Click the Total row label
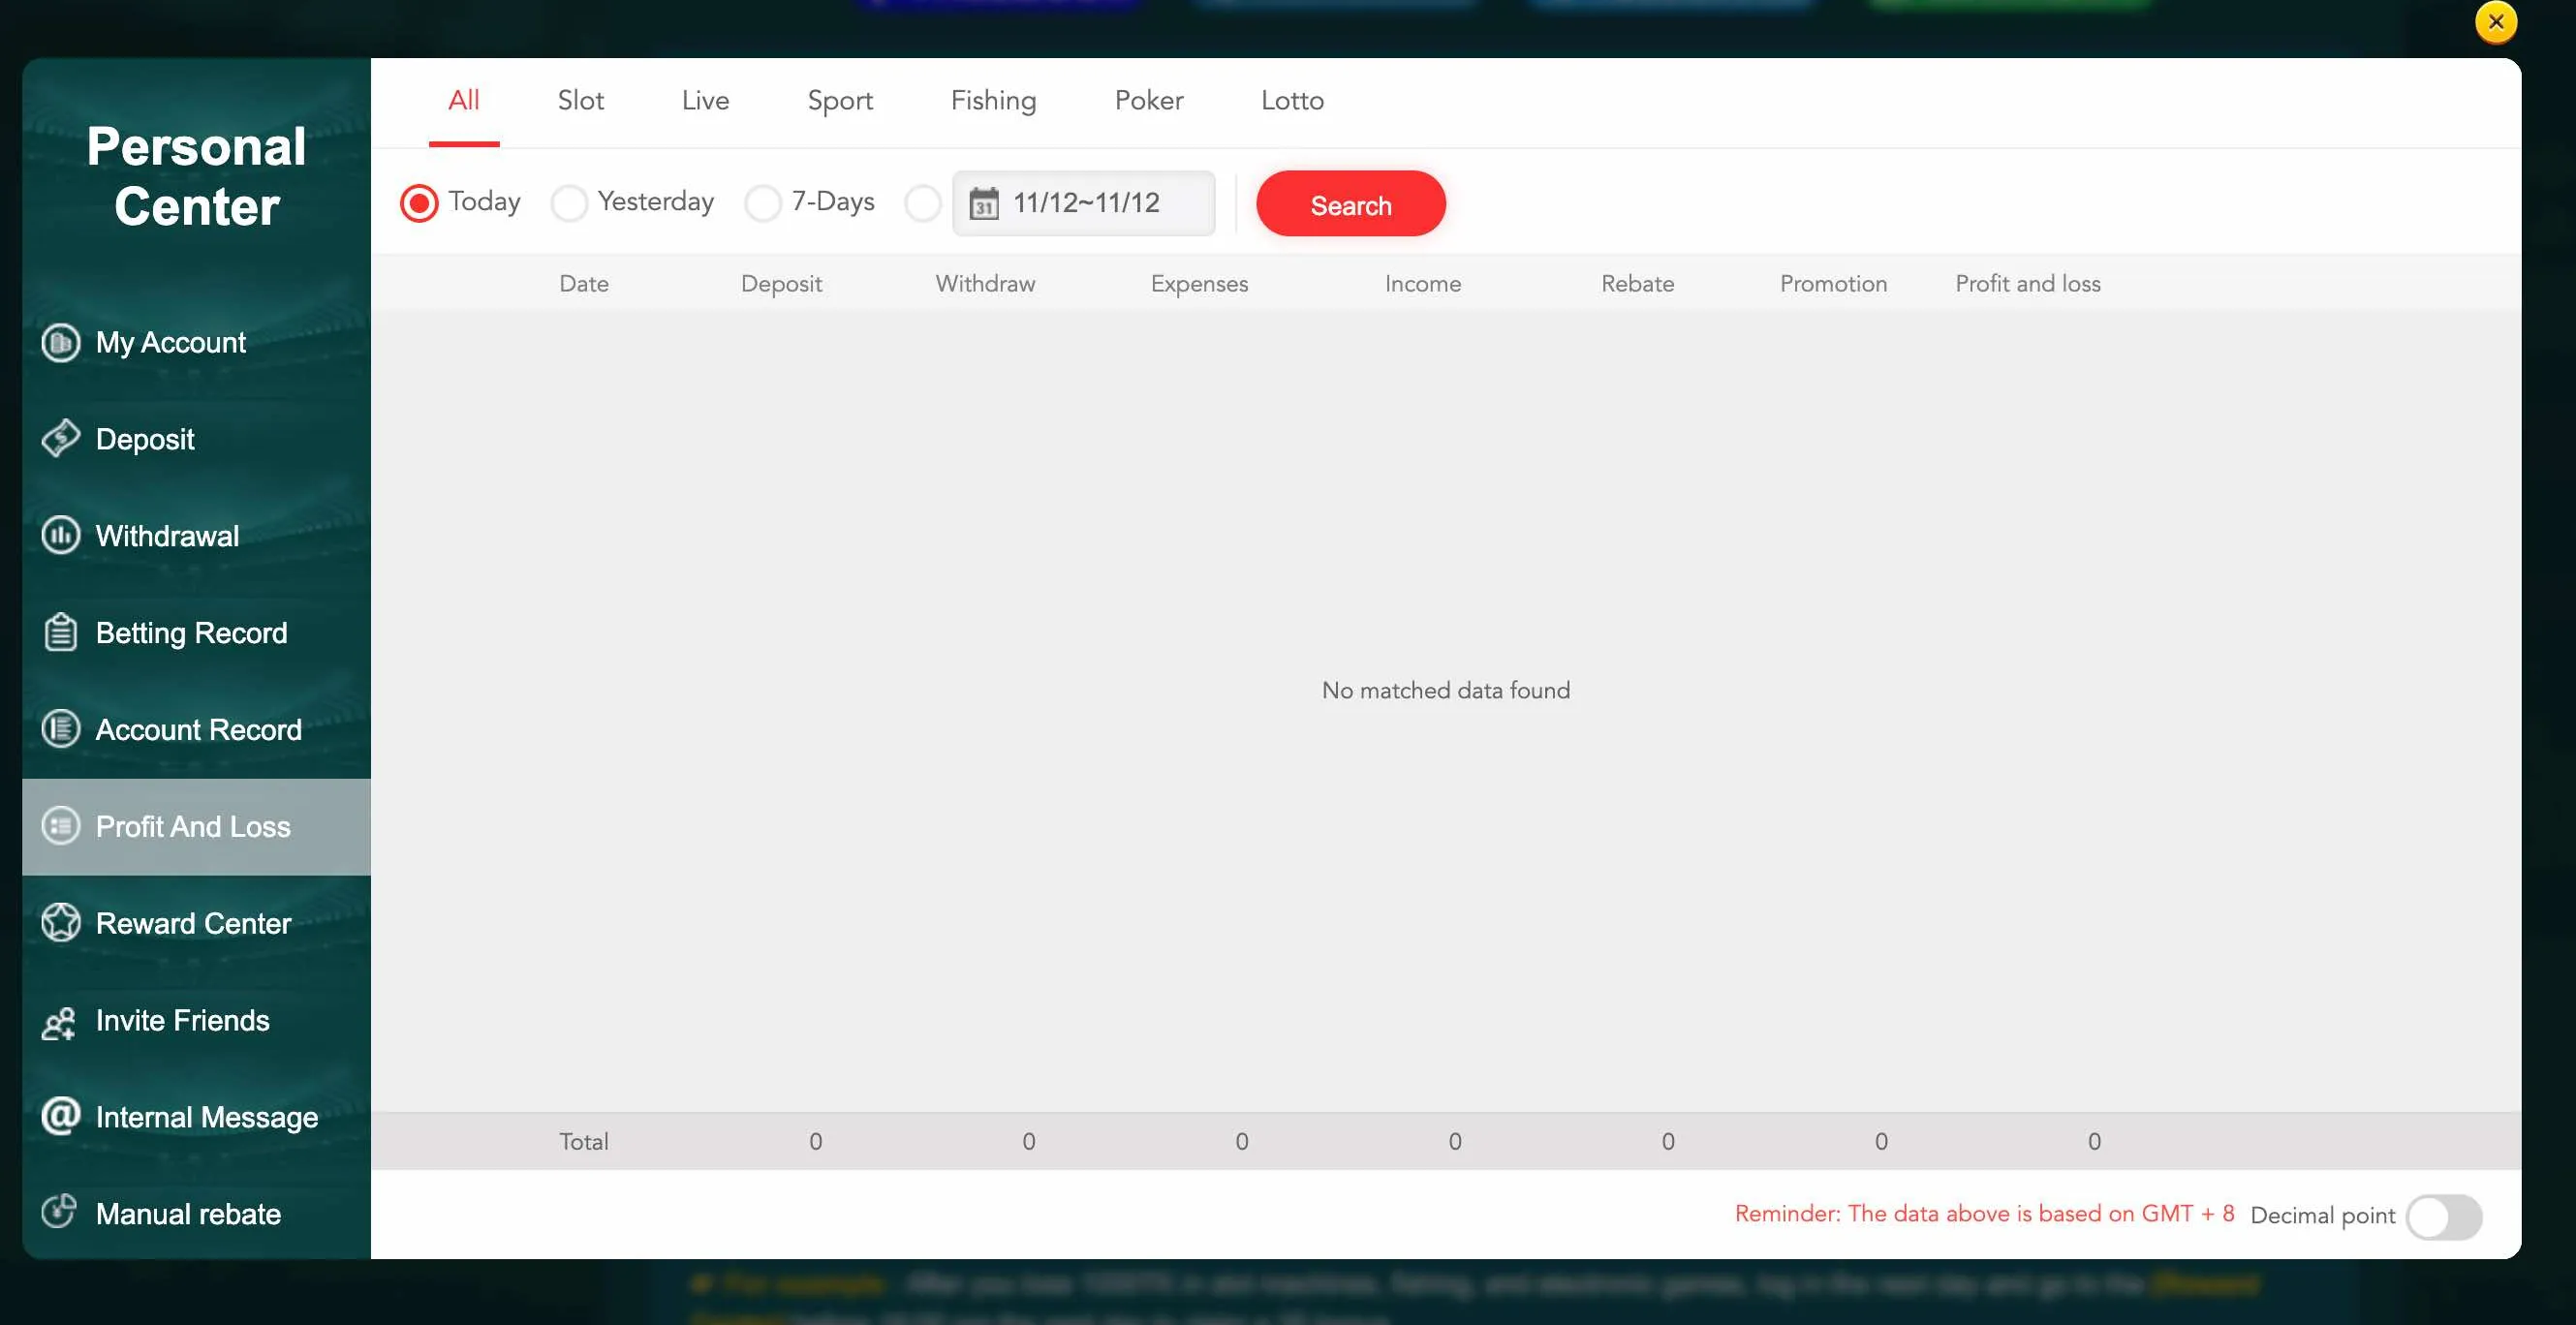This screenshot has height=1325, width=2576. tap(584, 1141)
